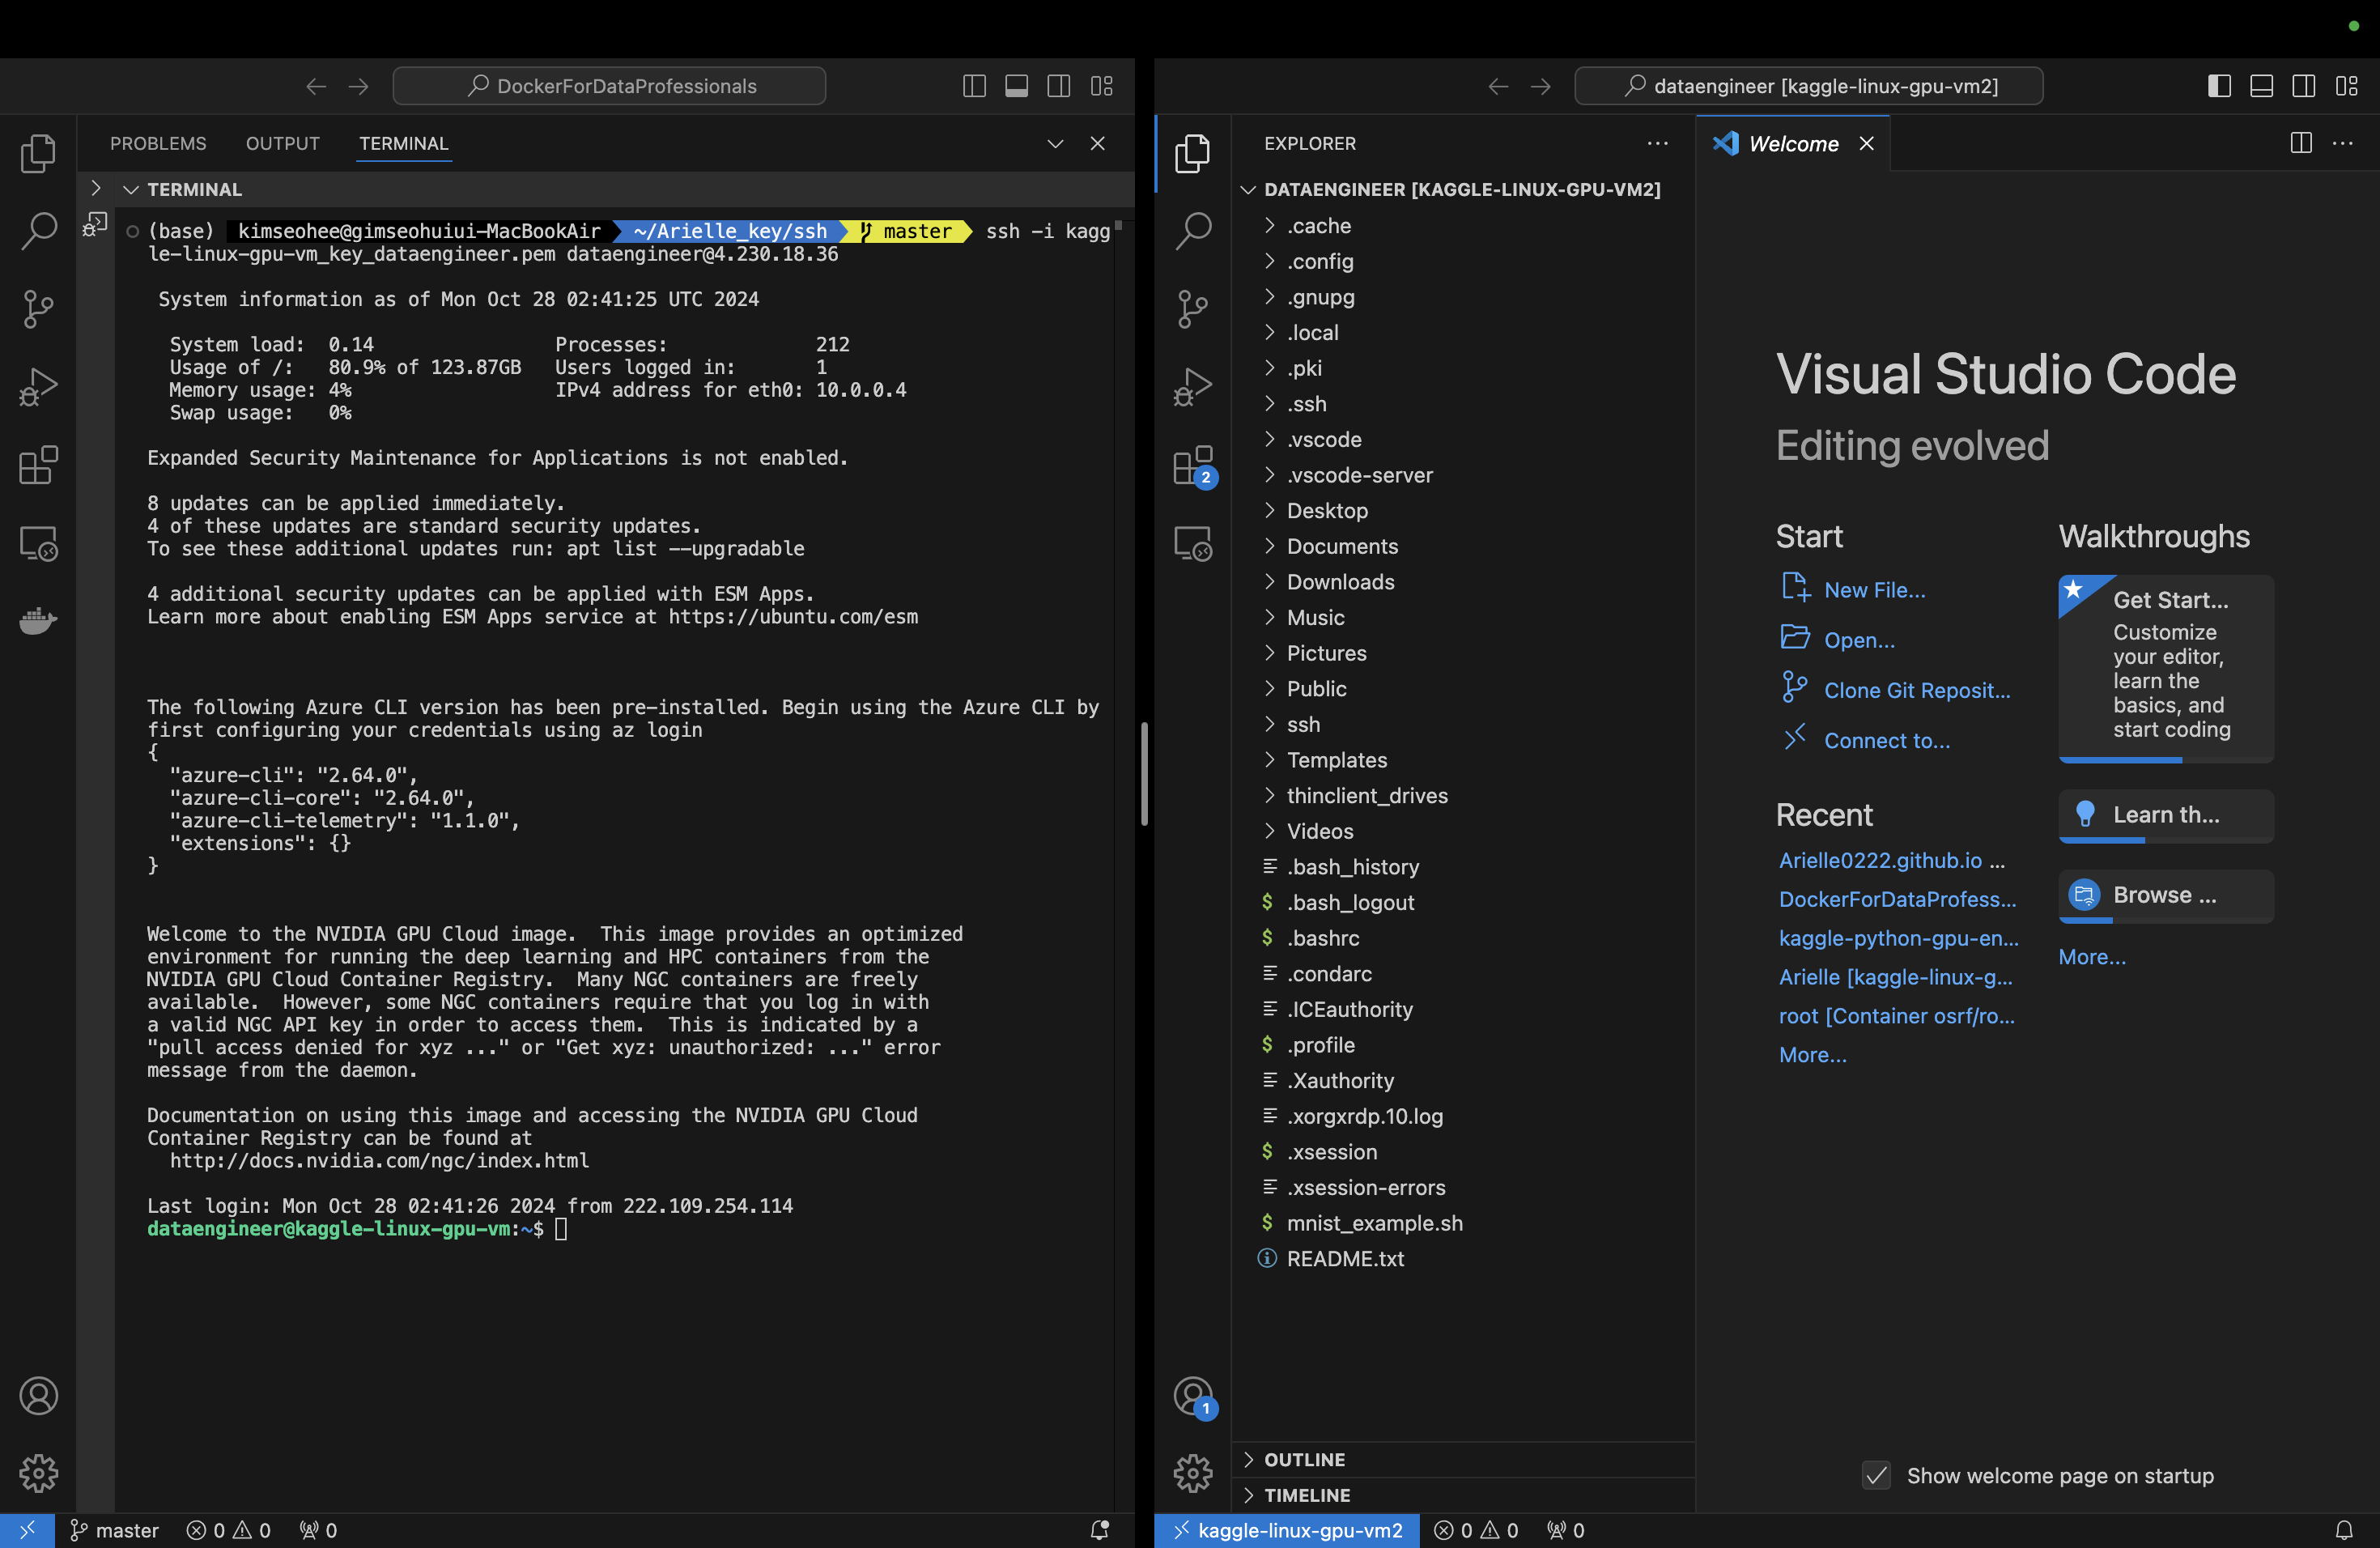Open Docker view in left activity bar
This screenshot has width=2380, height=1548.
pyautogui.click(x=38, y=620)
